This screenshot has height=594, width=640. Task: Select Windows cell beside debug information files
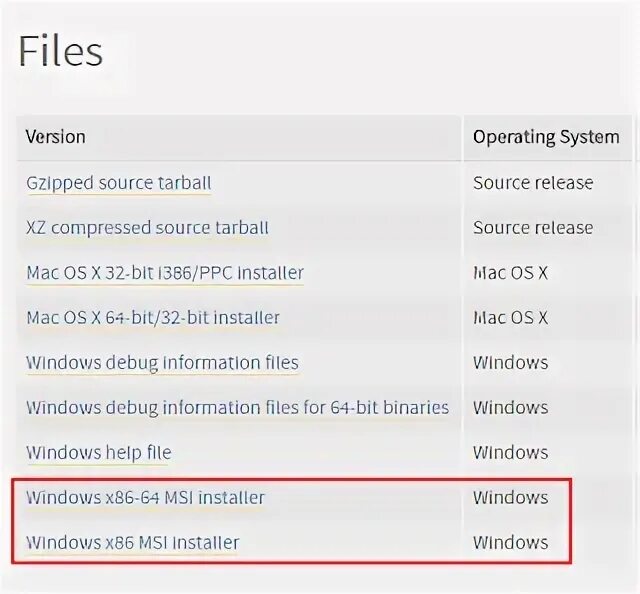pos(511,363)
